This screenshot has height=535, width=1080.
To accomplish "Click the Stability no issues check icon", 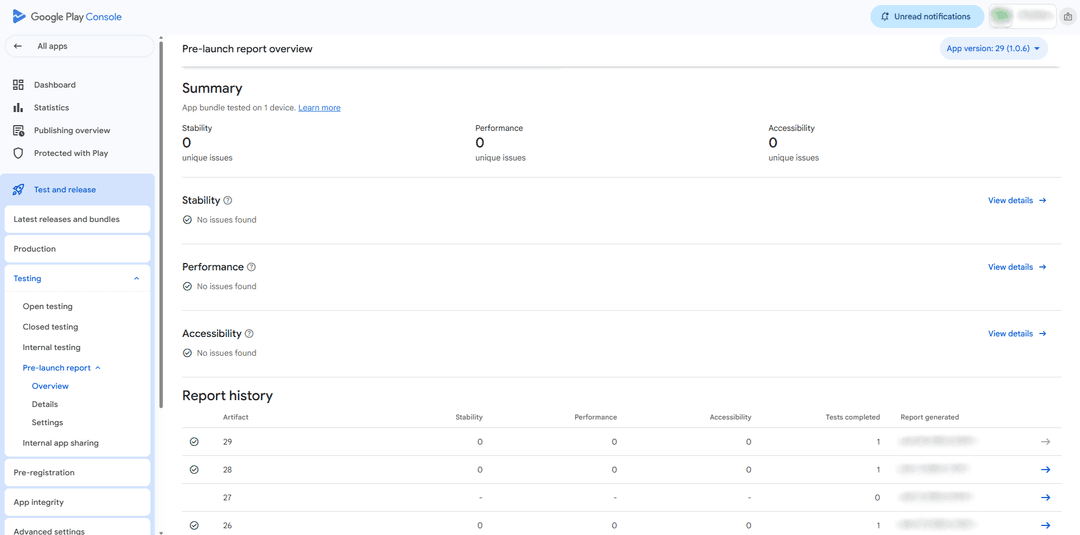I will point(187,220).
